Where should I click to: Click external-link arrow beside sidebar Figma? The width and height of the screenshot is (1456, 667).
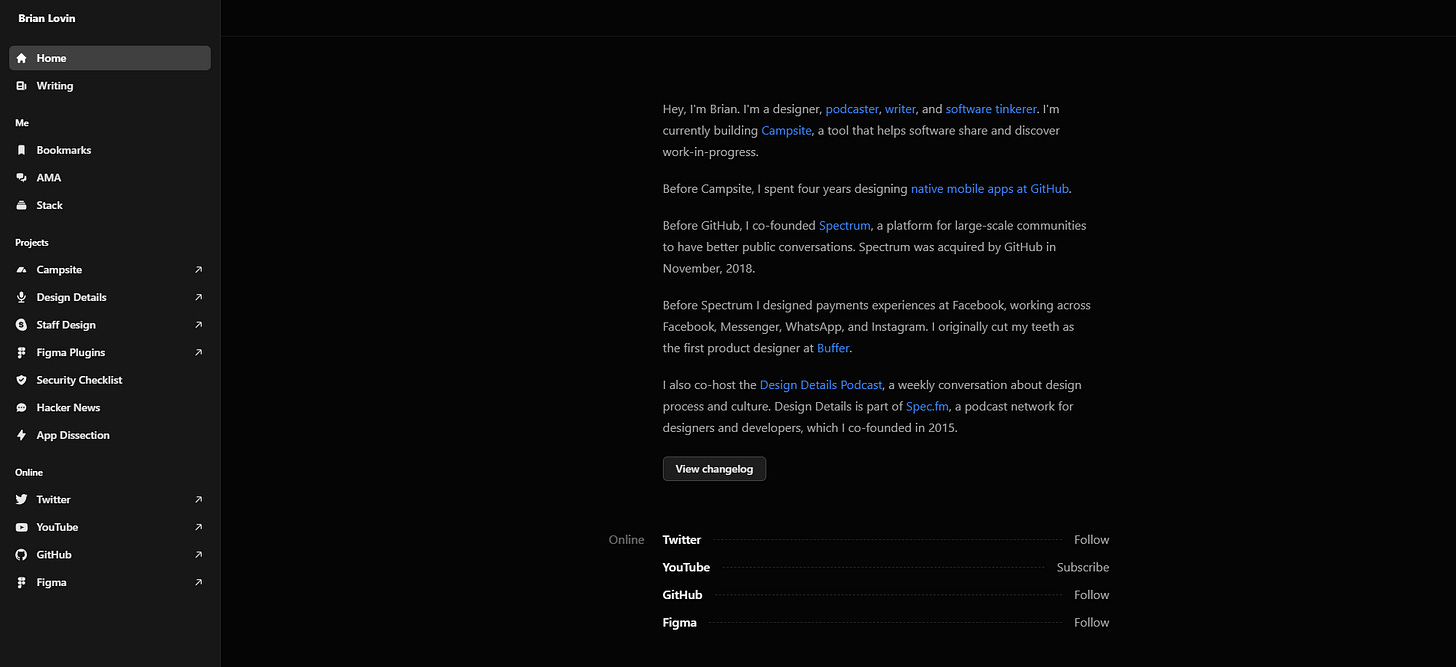pos(198,582)
